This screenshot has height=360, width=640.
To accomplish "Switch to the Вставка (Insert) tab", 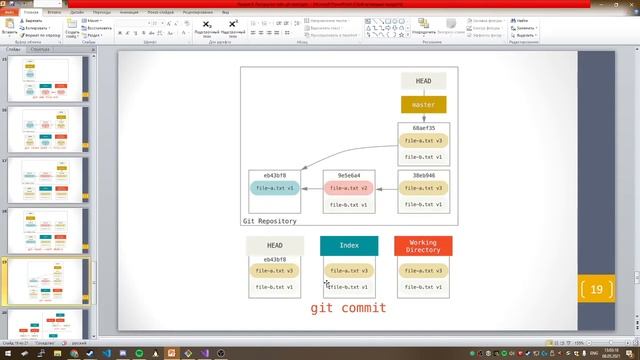I will pyautogui.click(x=54, y=12).
